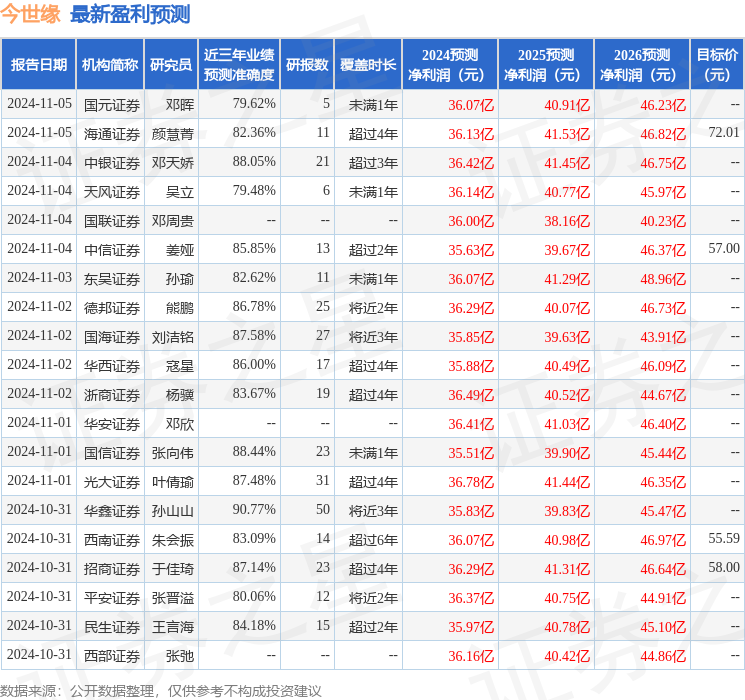The width and height of the screenshot is (745, 700).
Task: Click report count 50
Action: tap(323, 509)
